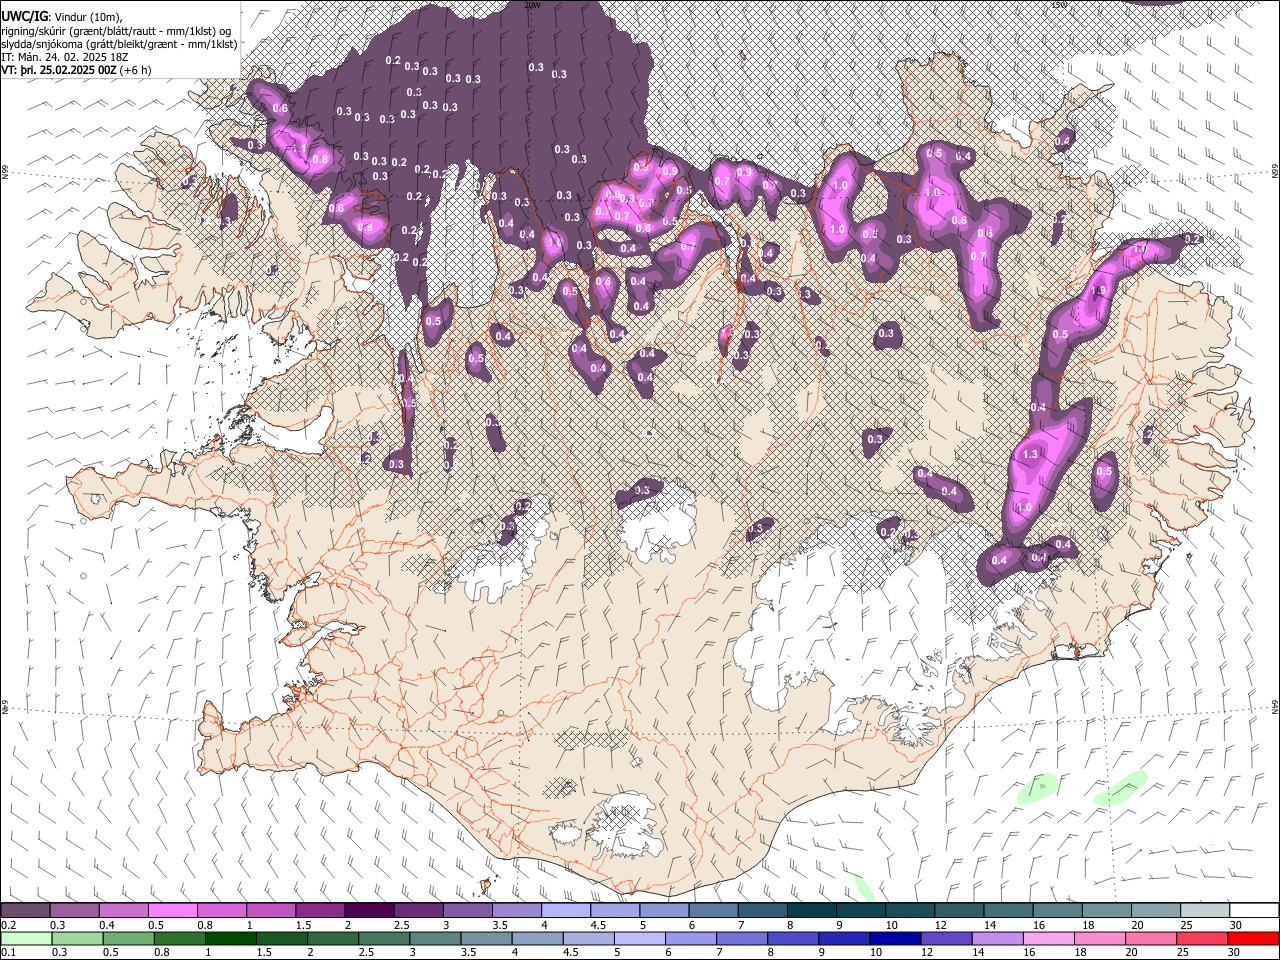The width and height of the screenshot is (1280, 960).
Task: Select the bright pink 0.5 swatch in upper legend
Action: click(x=172, y=910)
